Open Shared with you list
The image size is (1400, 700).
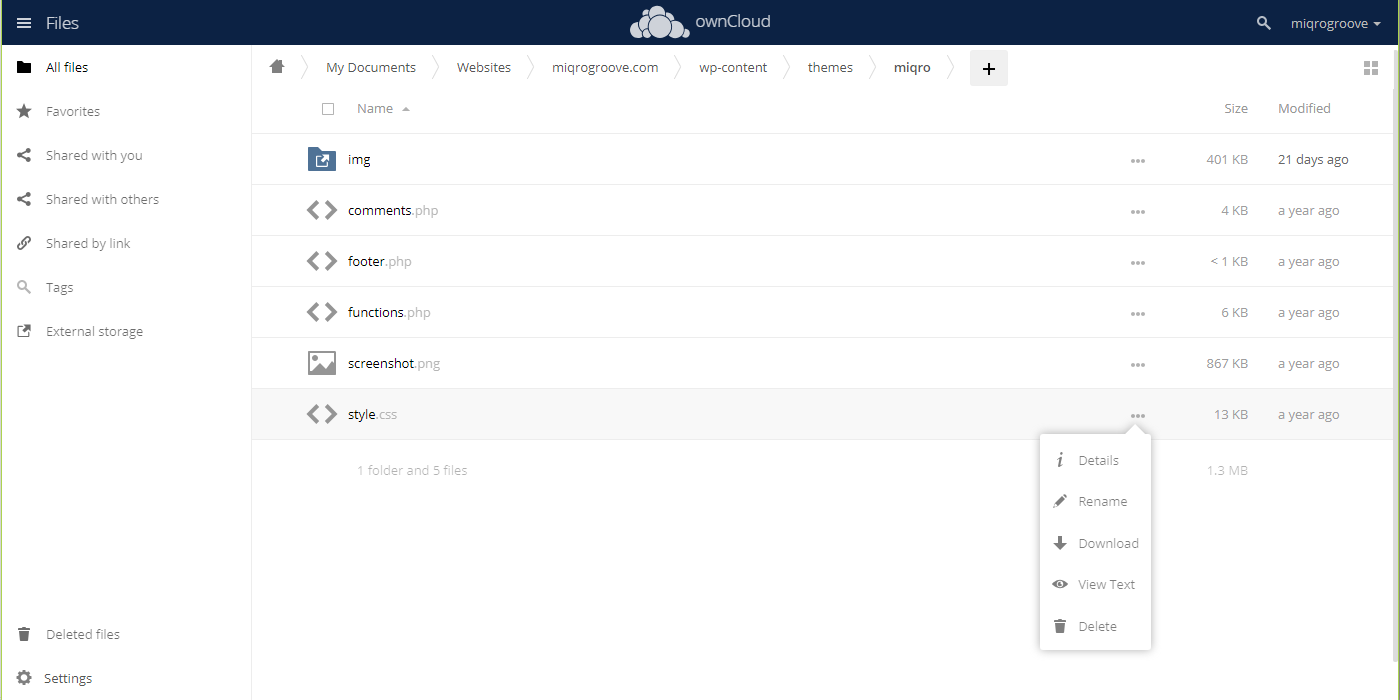125,155
